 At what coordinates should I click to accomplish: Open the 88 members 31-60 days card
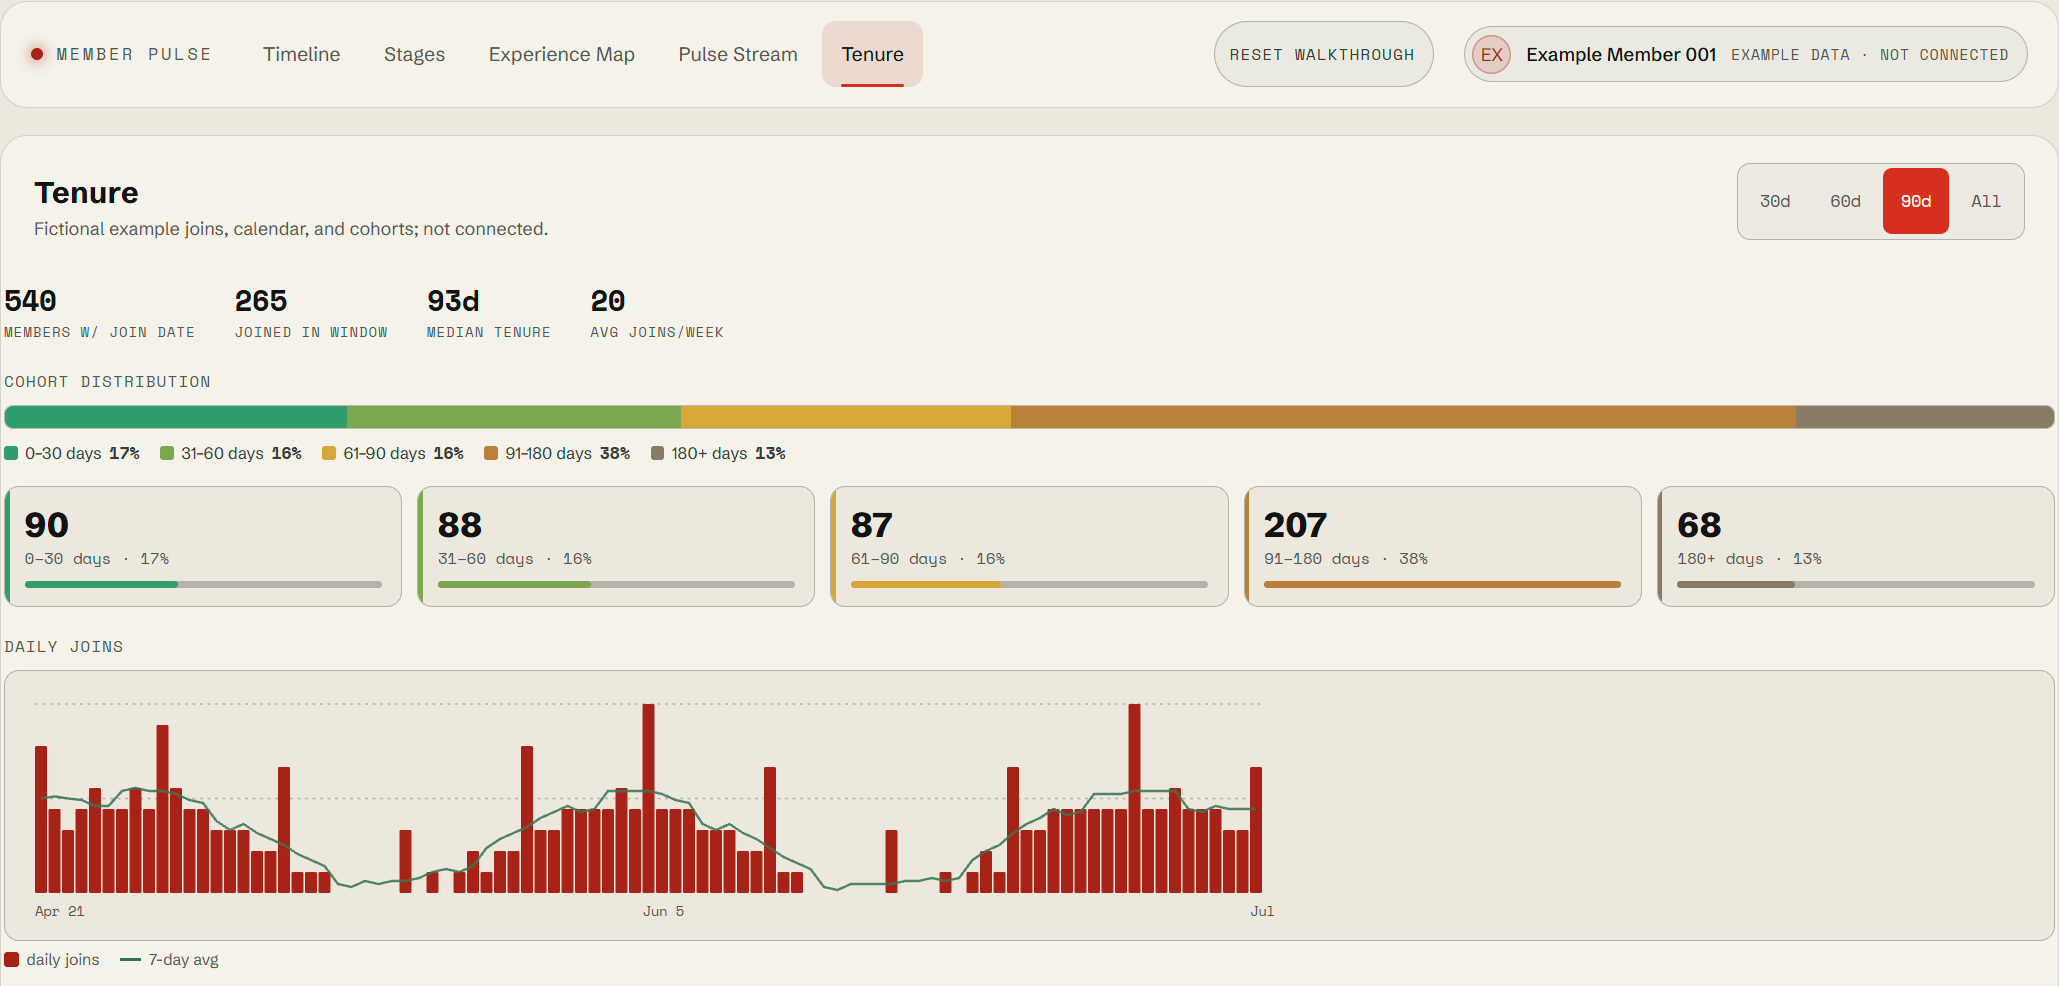click(616, 546)
